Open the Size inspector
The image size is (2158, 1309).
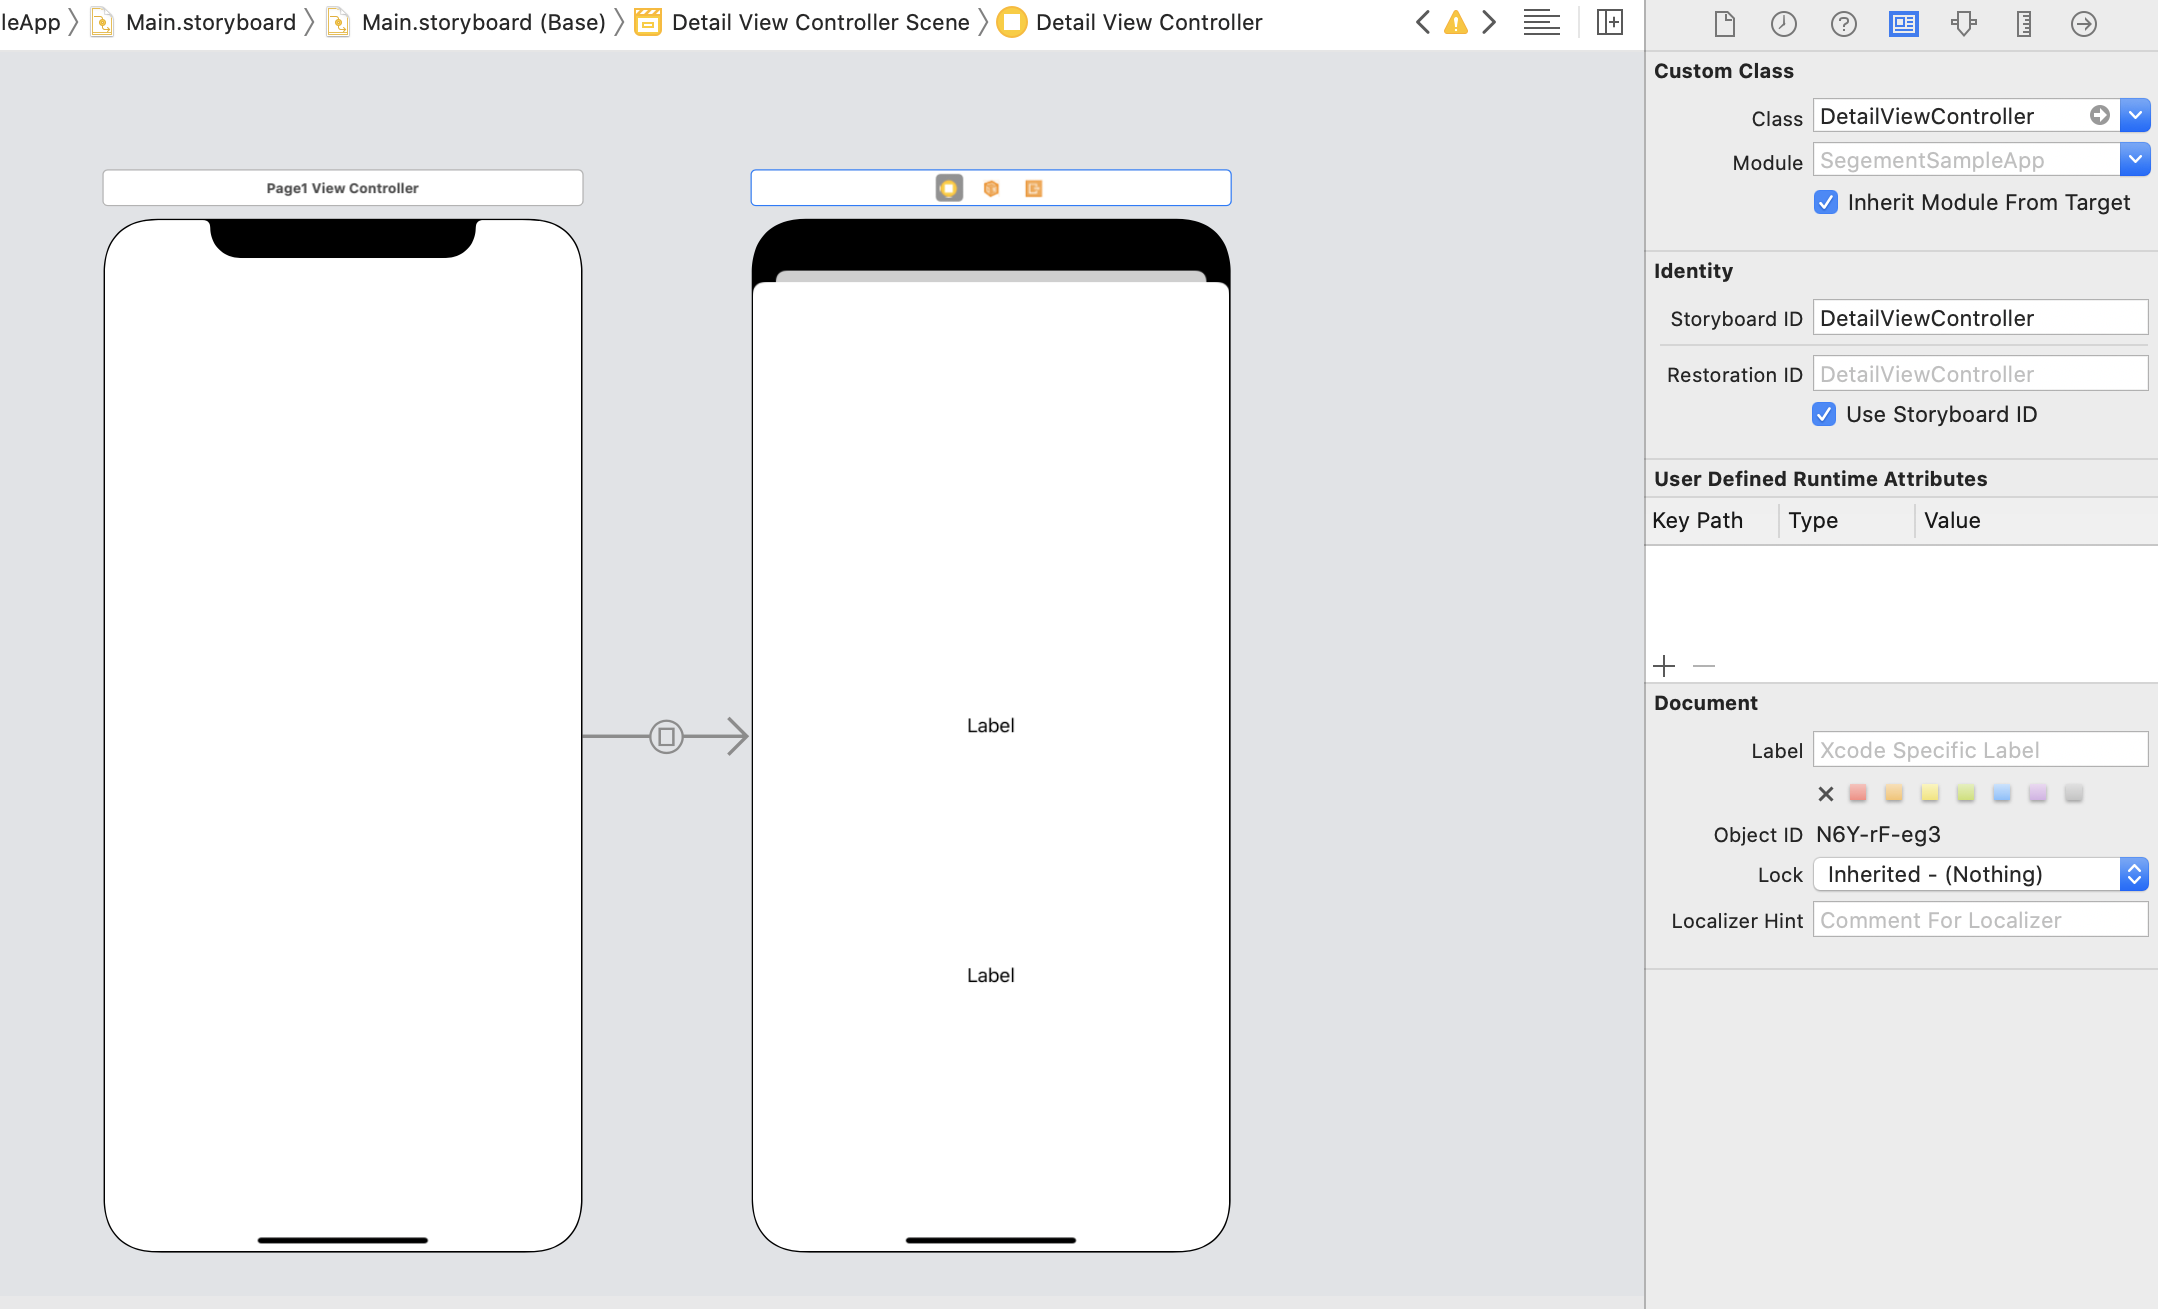(x=2023, y=23)
